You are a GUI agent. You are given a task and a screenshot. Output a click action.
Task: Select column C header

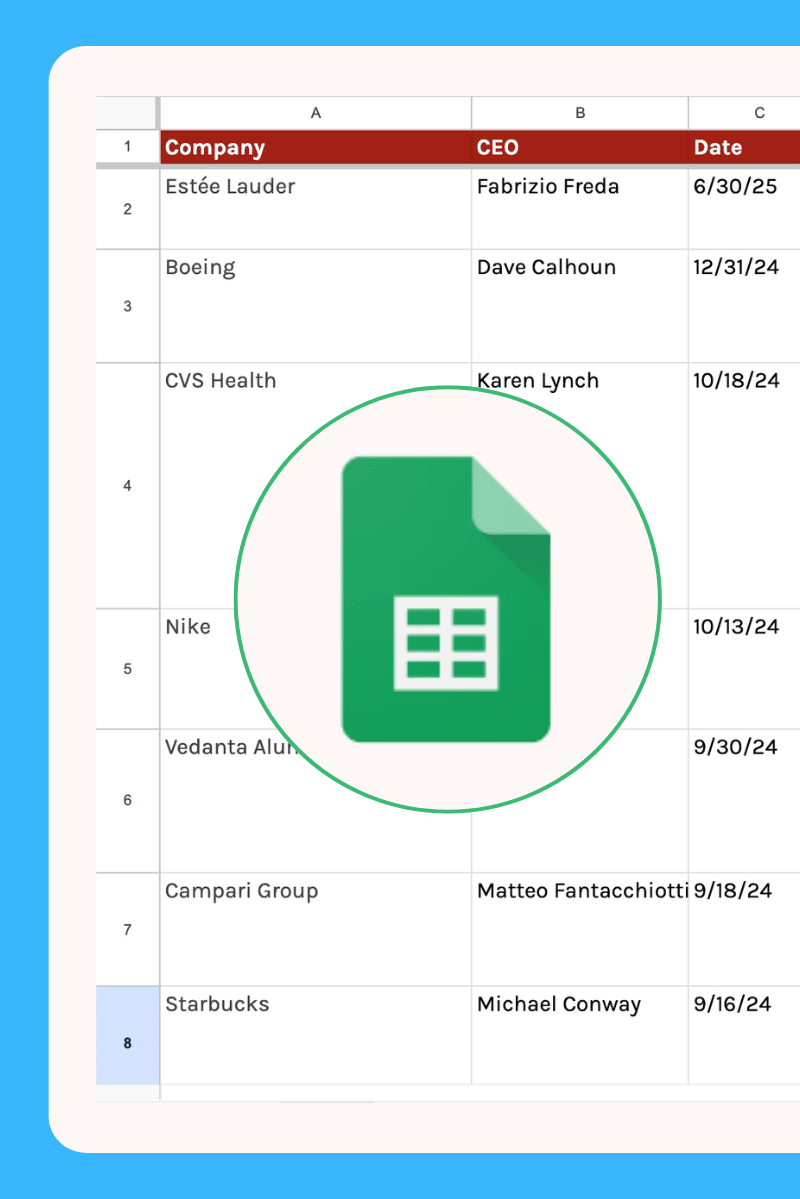click(x=744, y=113)
